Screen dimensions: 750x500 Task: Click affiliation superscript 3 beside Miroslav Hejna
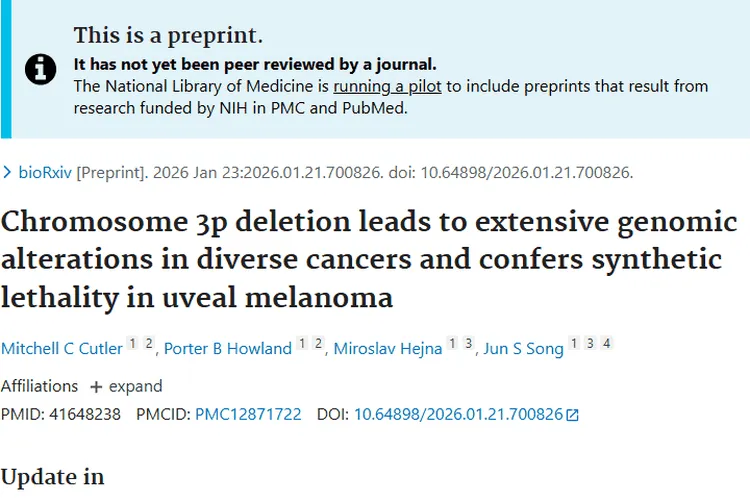click(468, 344)
